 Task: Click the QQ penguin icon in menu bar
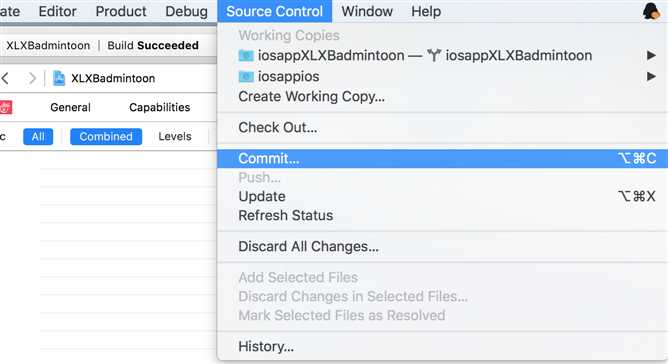click(x=651, y=11)
